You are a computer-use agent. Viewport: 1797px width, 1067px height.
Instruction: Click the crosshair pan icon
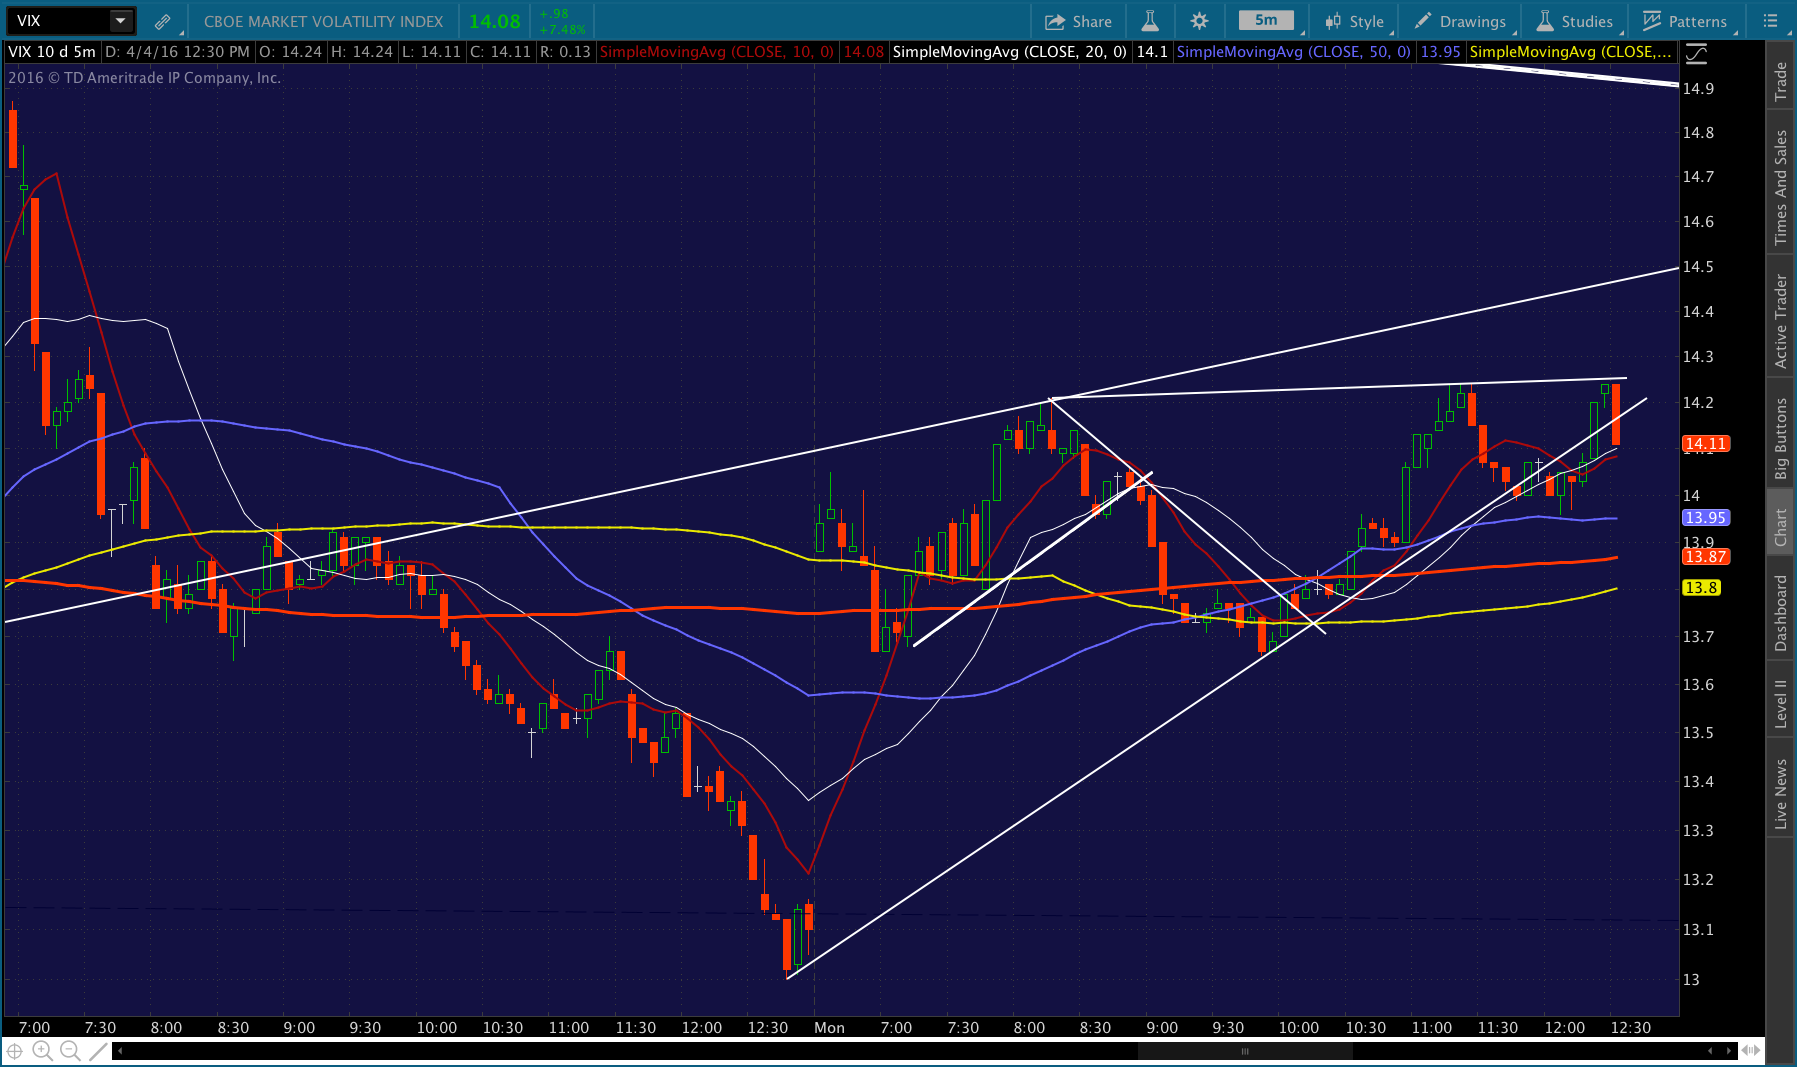tap(15, 1051)
